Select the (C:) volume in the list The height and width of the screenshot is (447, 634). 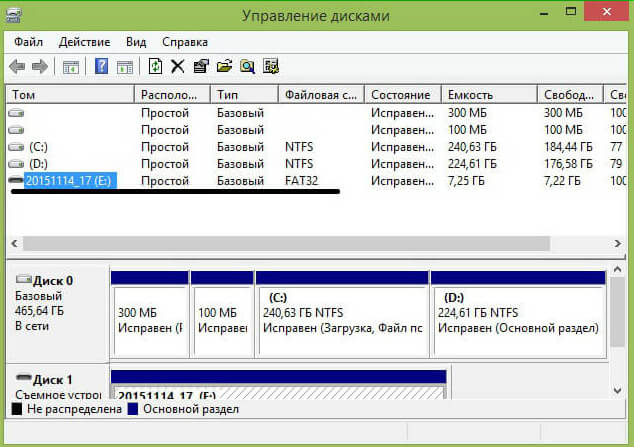pos(38,147)
